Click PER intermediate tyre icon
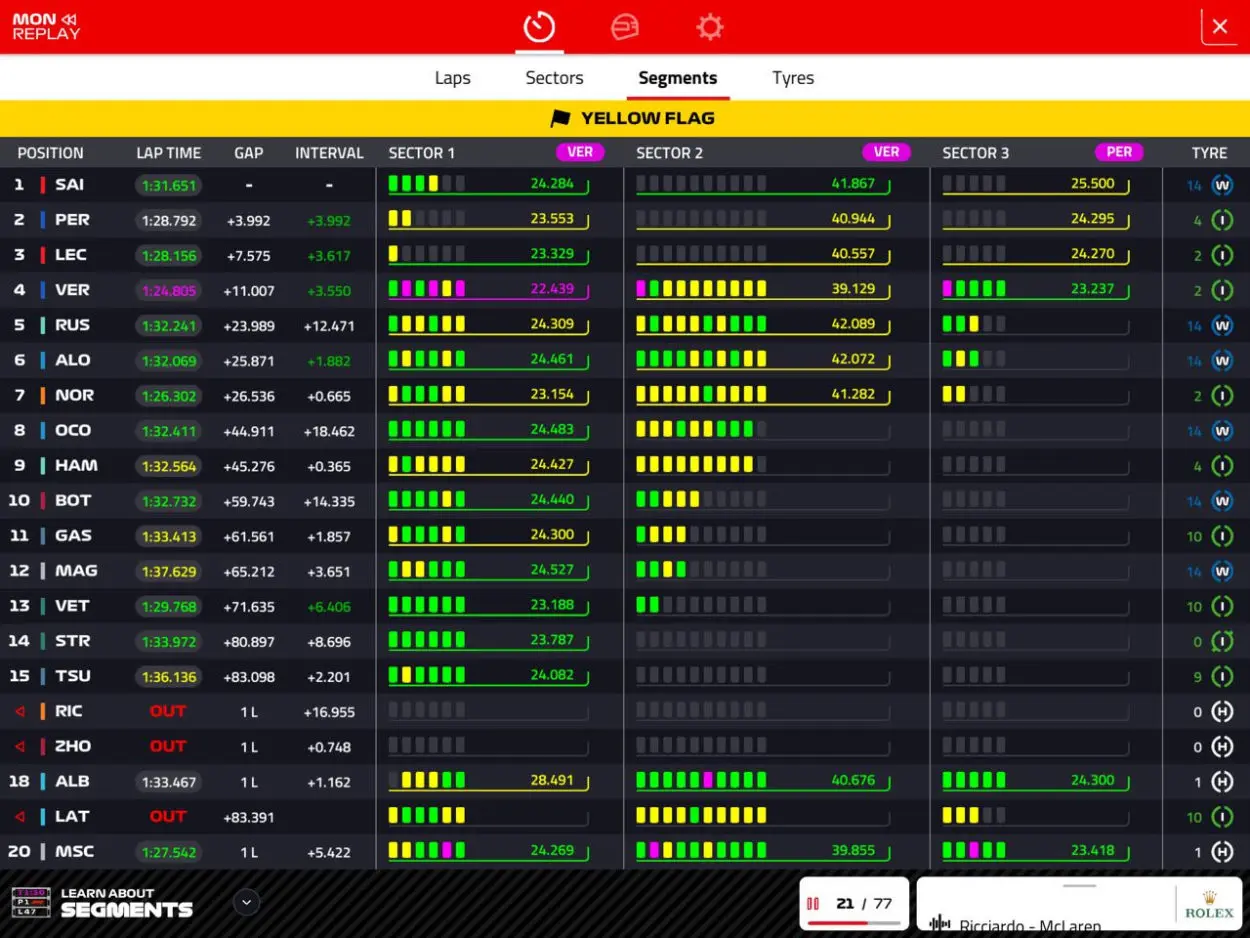Image resolution: width=1250 pixels, height=938 pixels. (x=1222, y=220)
